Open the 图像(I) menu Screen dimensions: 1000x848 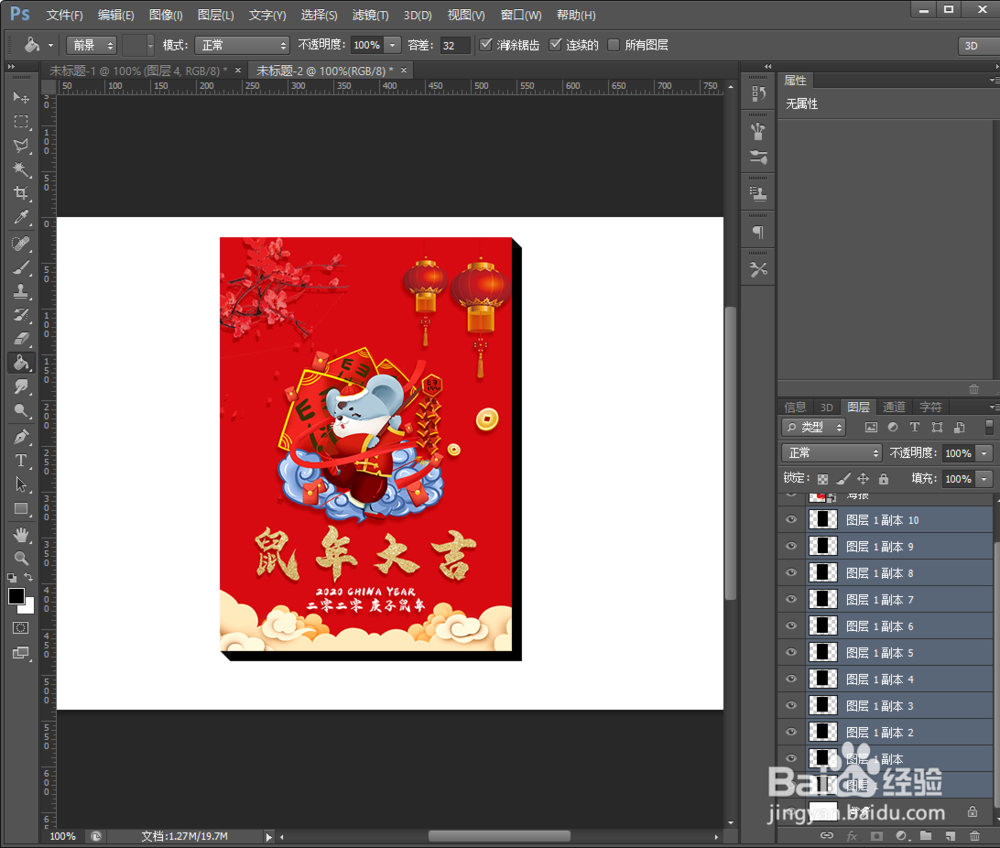click(165, 15)
